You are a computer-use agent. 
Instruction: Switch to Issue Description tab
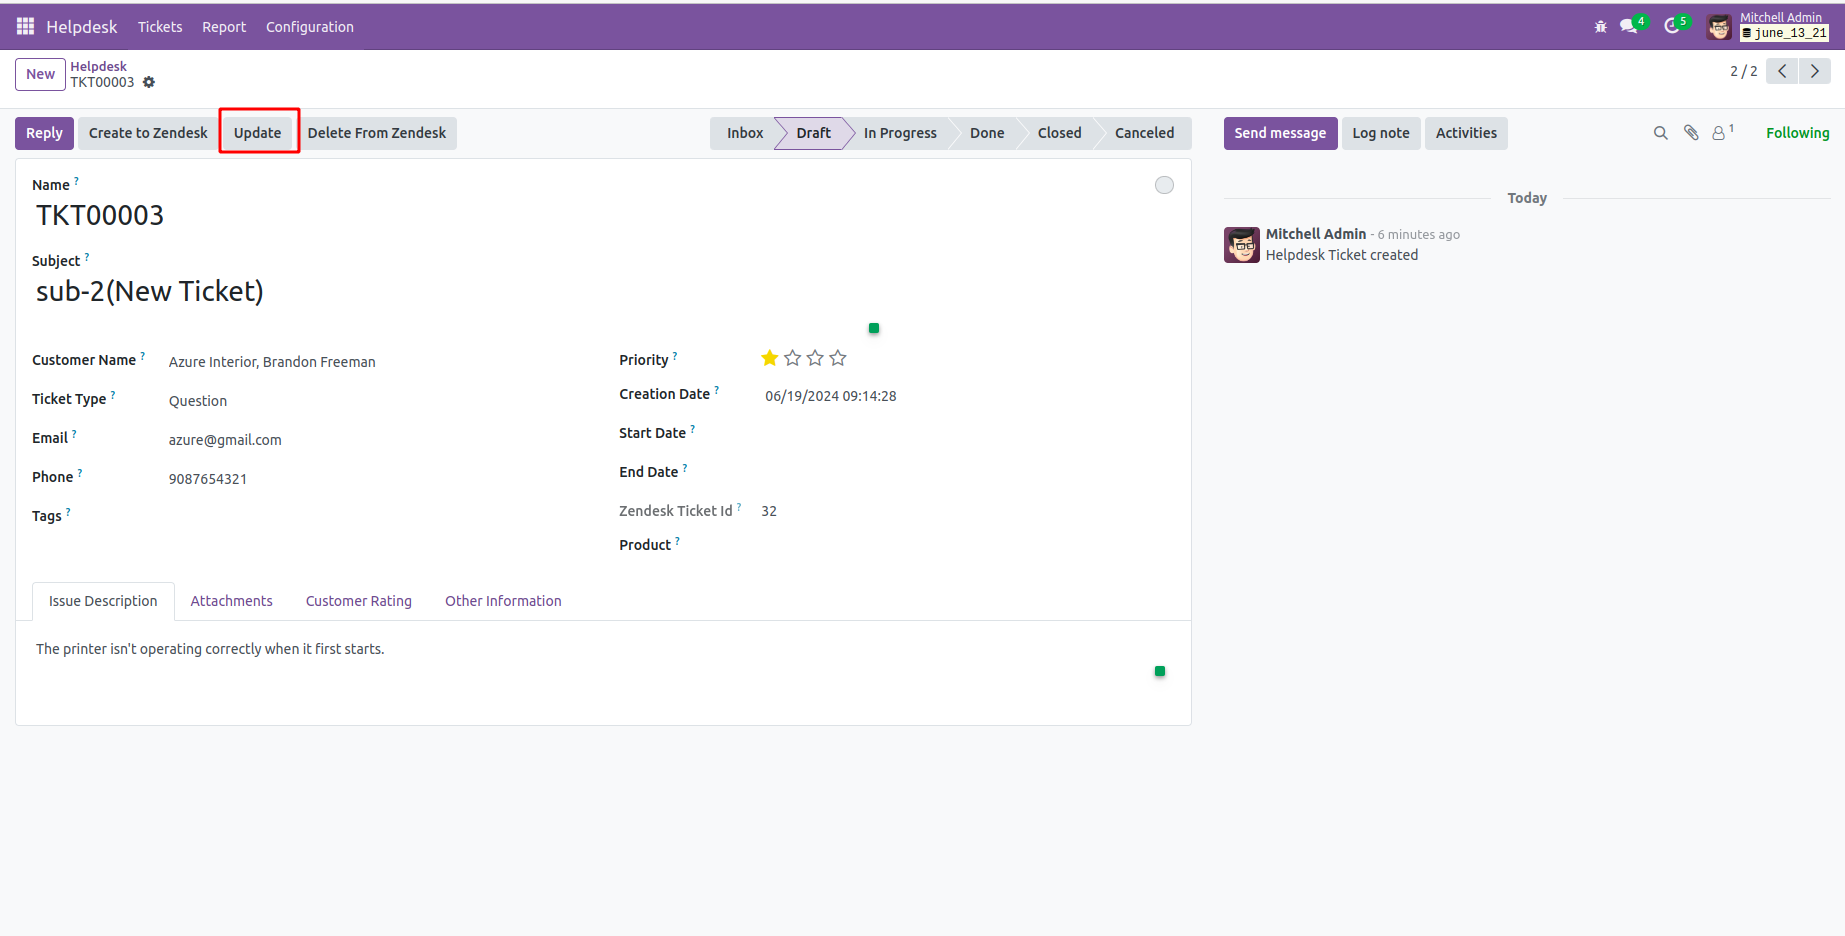[103, 601]
